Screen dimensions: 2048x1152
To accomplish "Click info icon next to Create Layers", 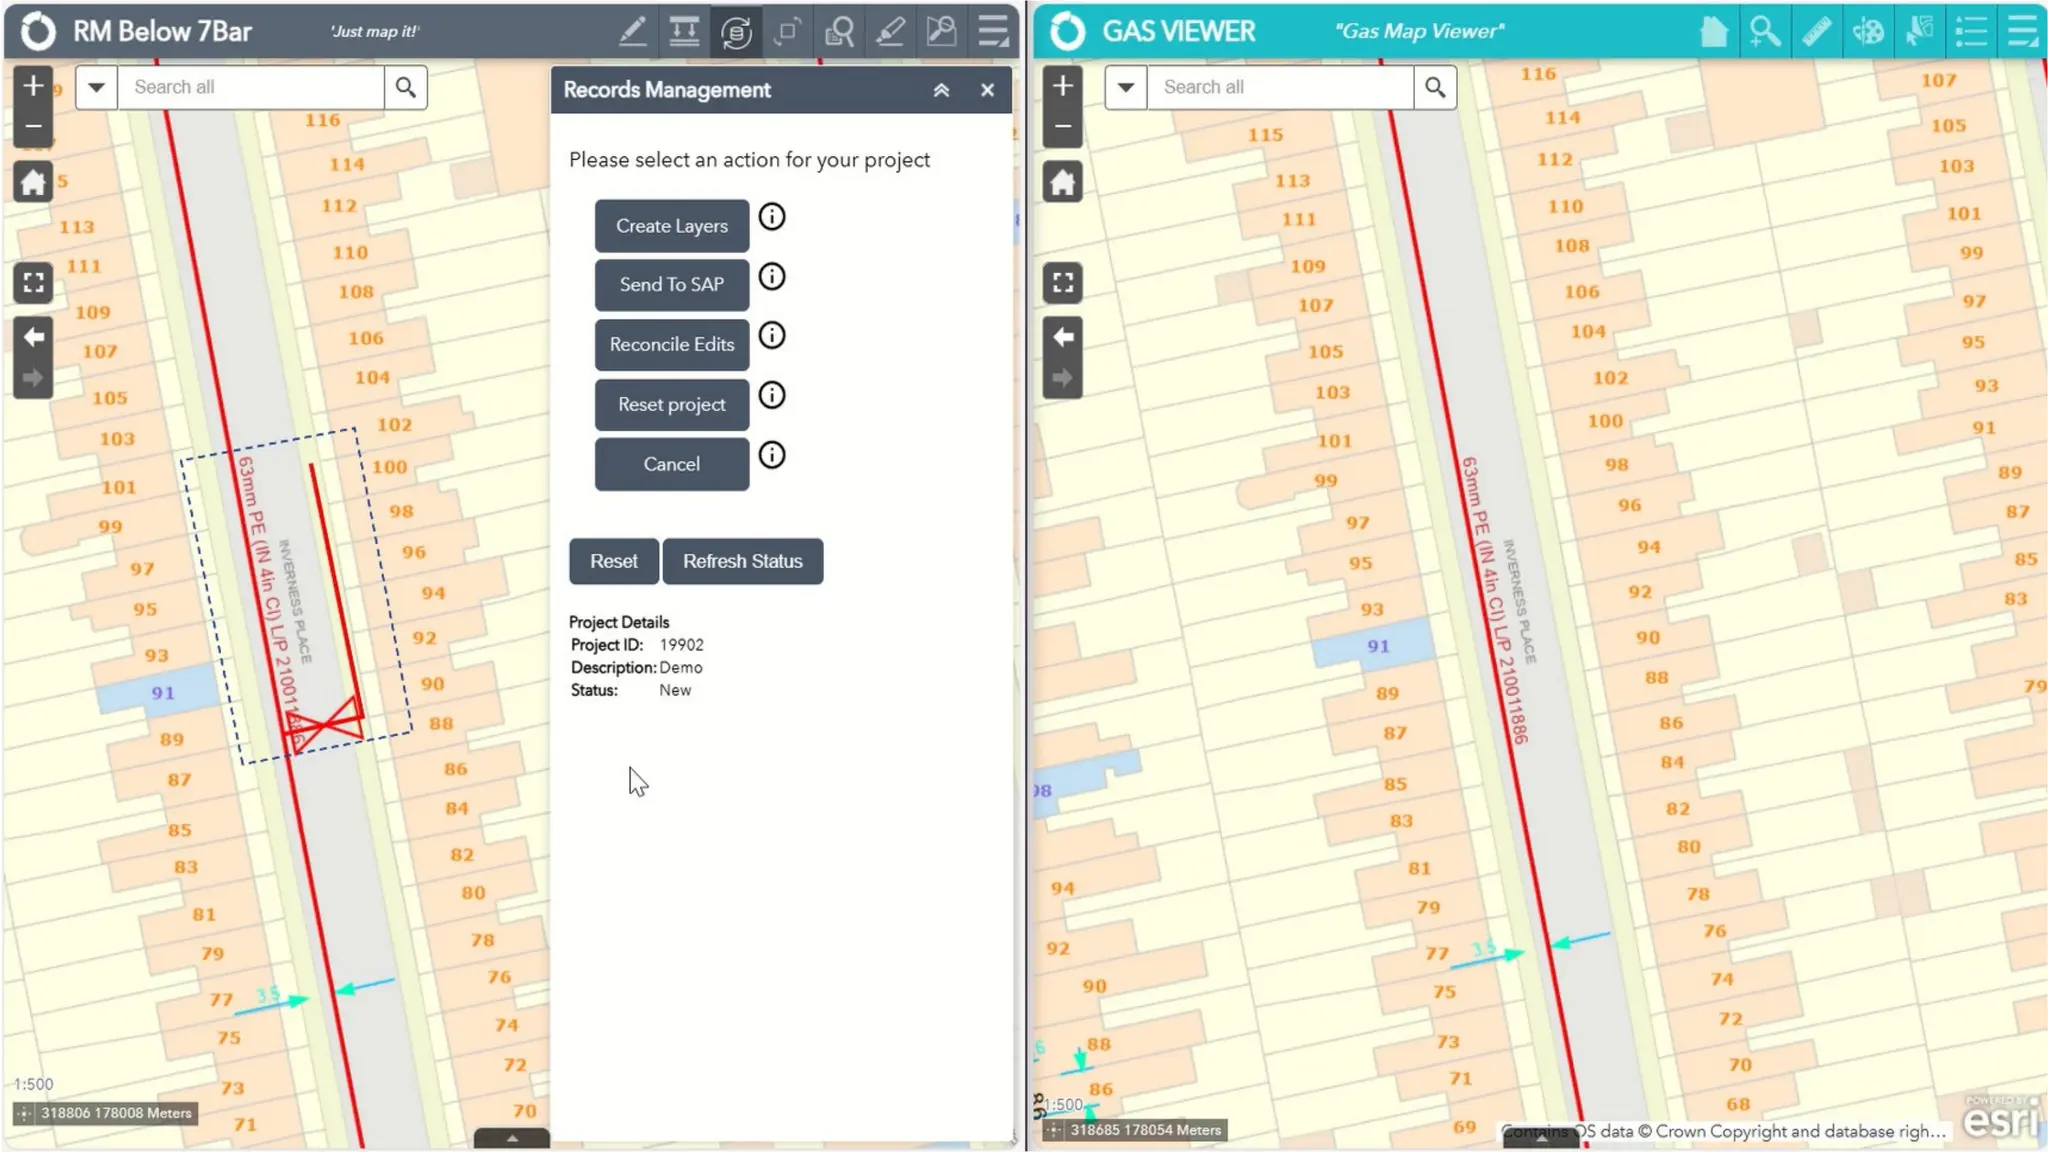I will click(x=772, y=217).
